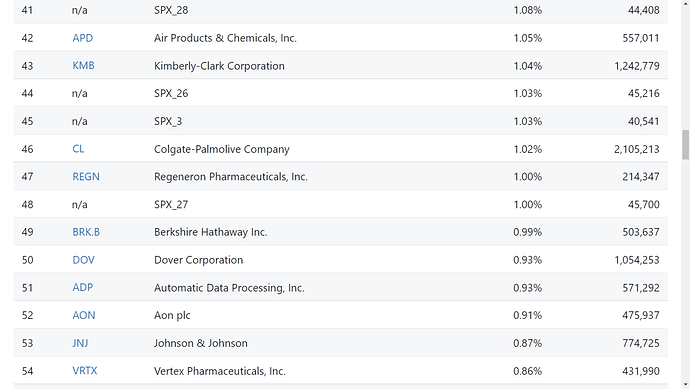Select the Berkshire Hathaway Inc. row

click(x=341, y=231)
